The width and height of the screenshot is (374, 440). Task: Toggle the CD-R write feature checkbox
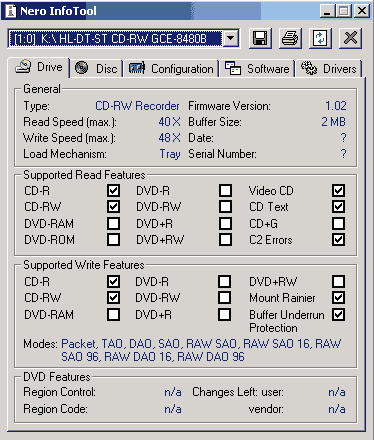click(x=113, y=281)
